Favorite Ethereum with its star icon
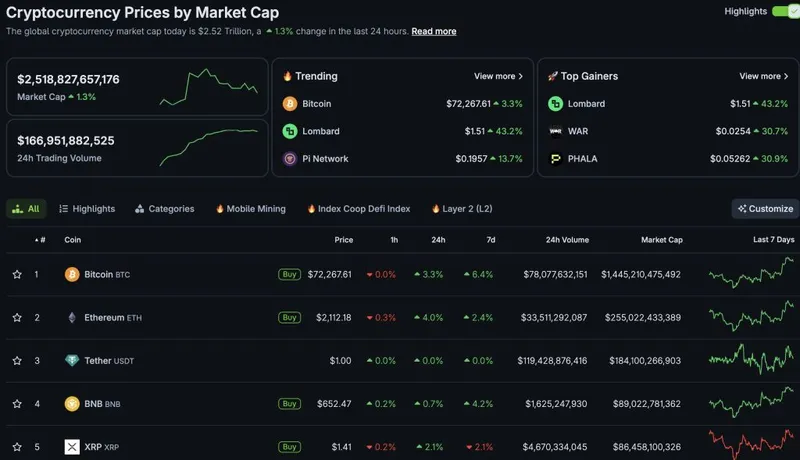 (17, 317)
